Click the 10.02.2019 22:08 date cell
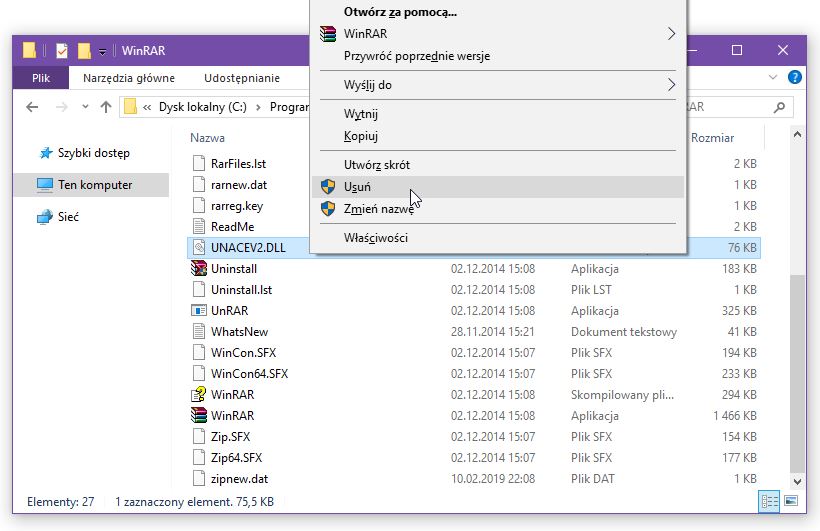820x531 pixels. tap(493, 479)
